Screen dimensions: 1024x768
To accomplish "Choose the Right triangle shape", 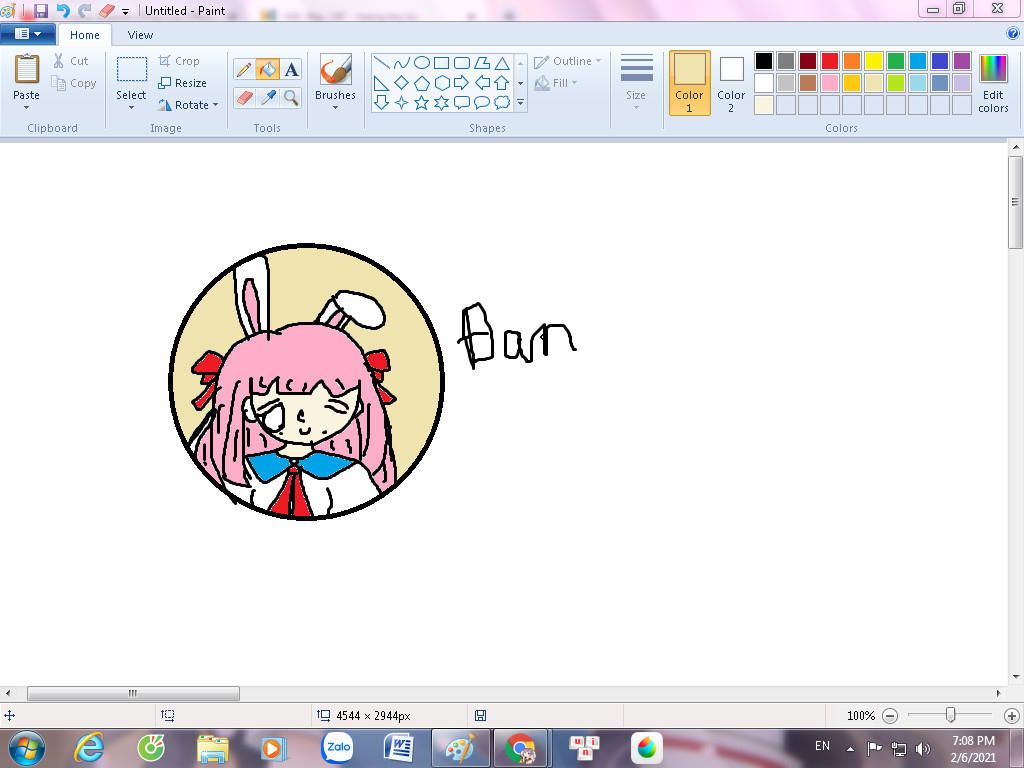I will coord(382,83).
